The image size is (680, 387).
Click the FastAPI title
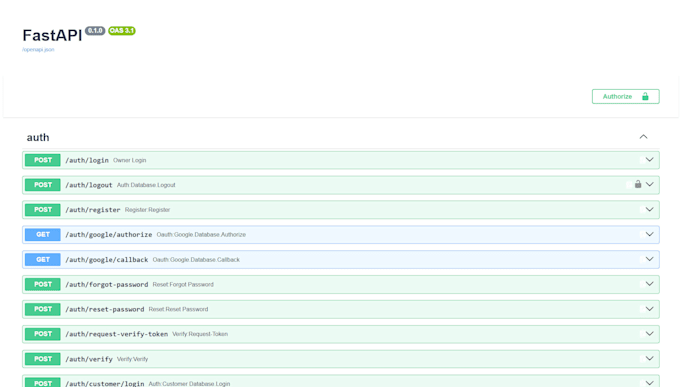52,35
